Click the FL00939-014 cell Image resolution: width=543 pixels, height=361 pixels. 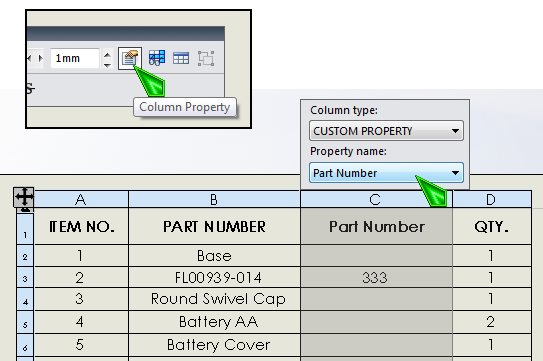214,277
